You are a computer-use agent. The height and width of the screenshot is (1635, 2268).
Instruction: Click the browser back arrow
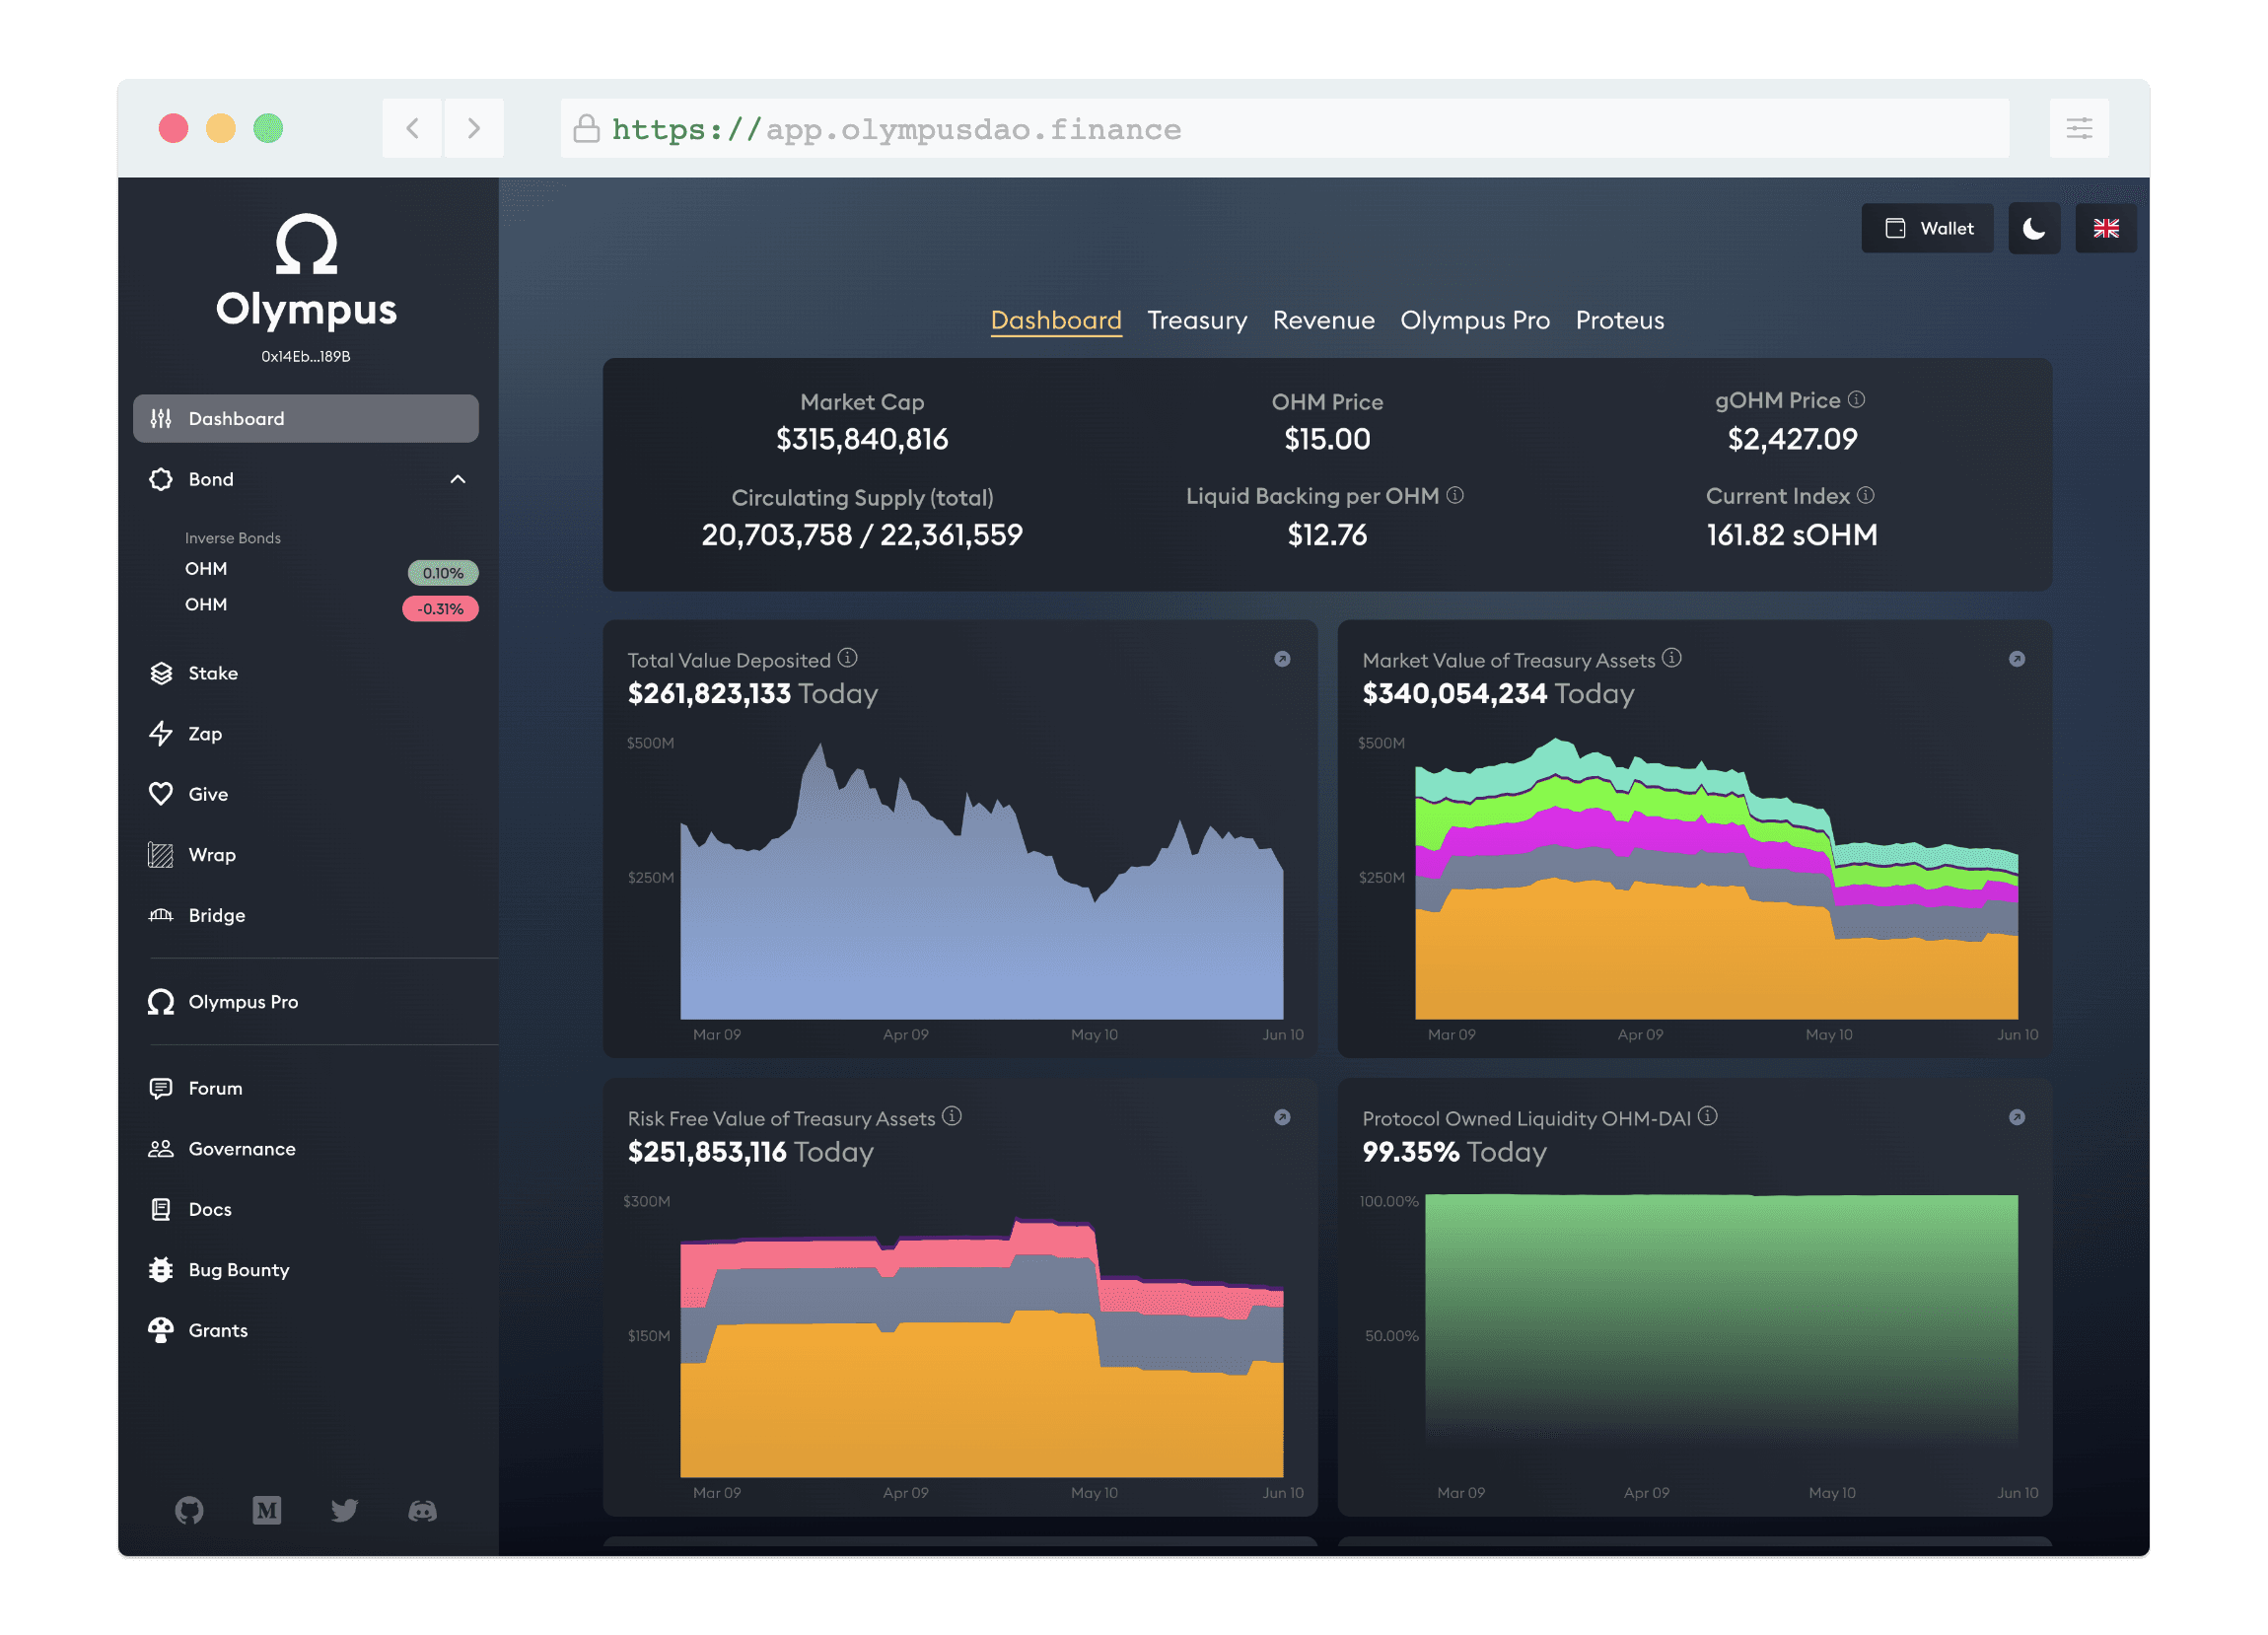(412, 128)
